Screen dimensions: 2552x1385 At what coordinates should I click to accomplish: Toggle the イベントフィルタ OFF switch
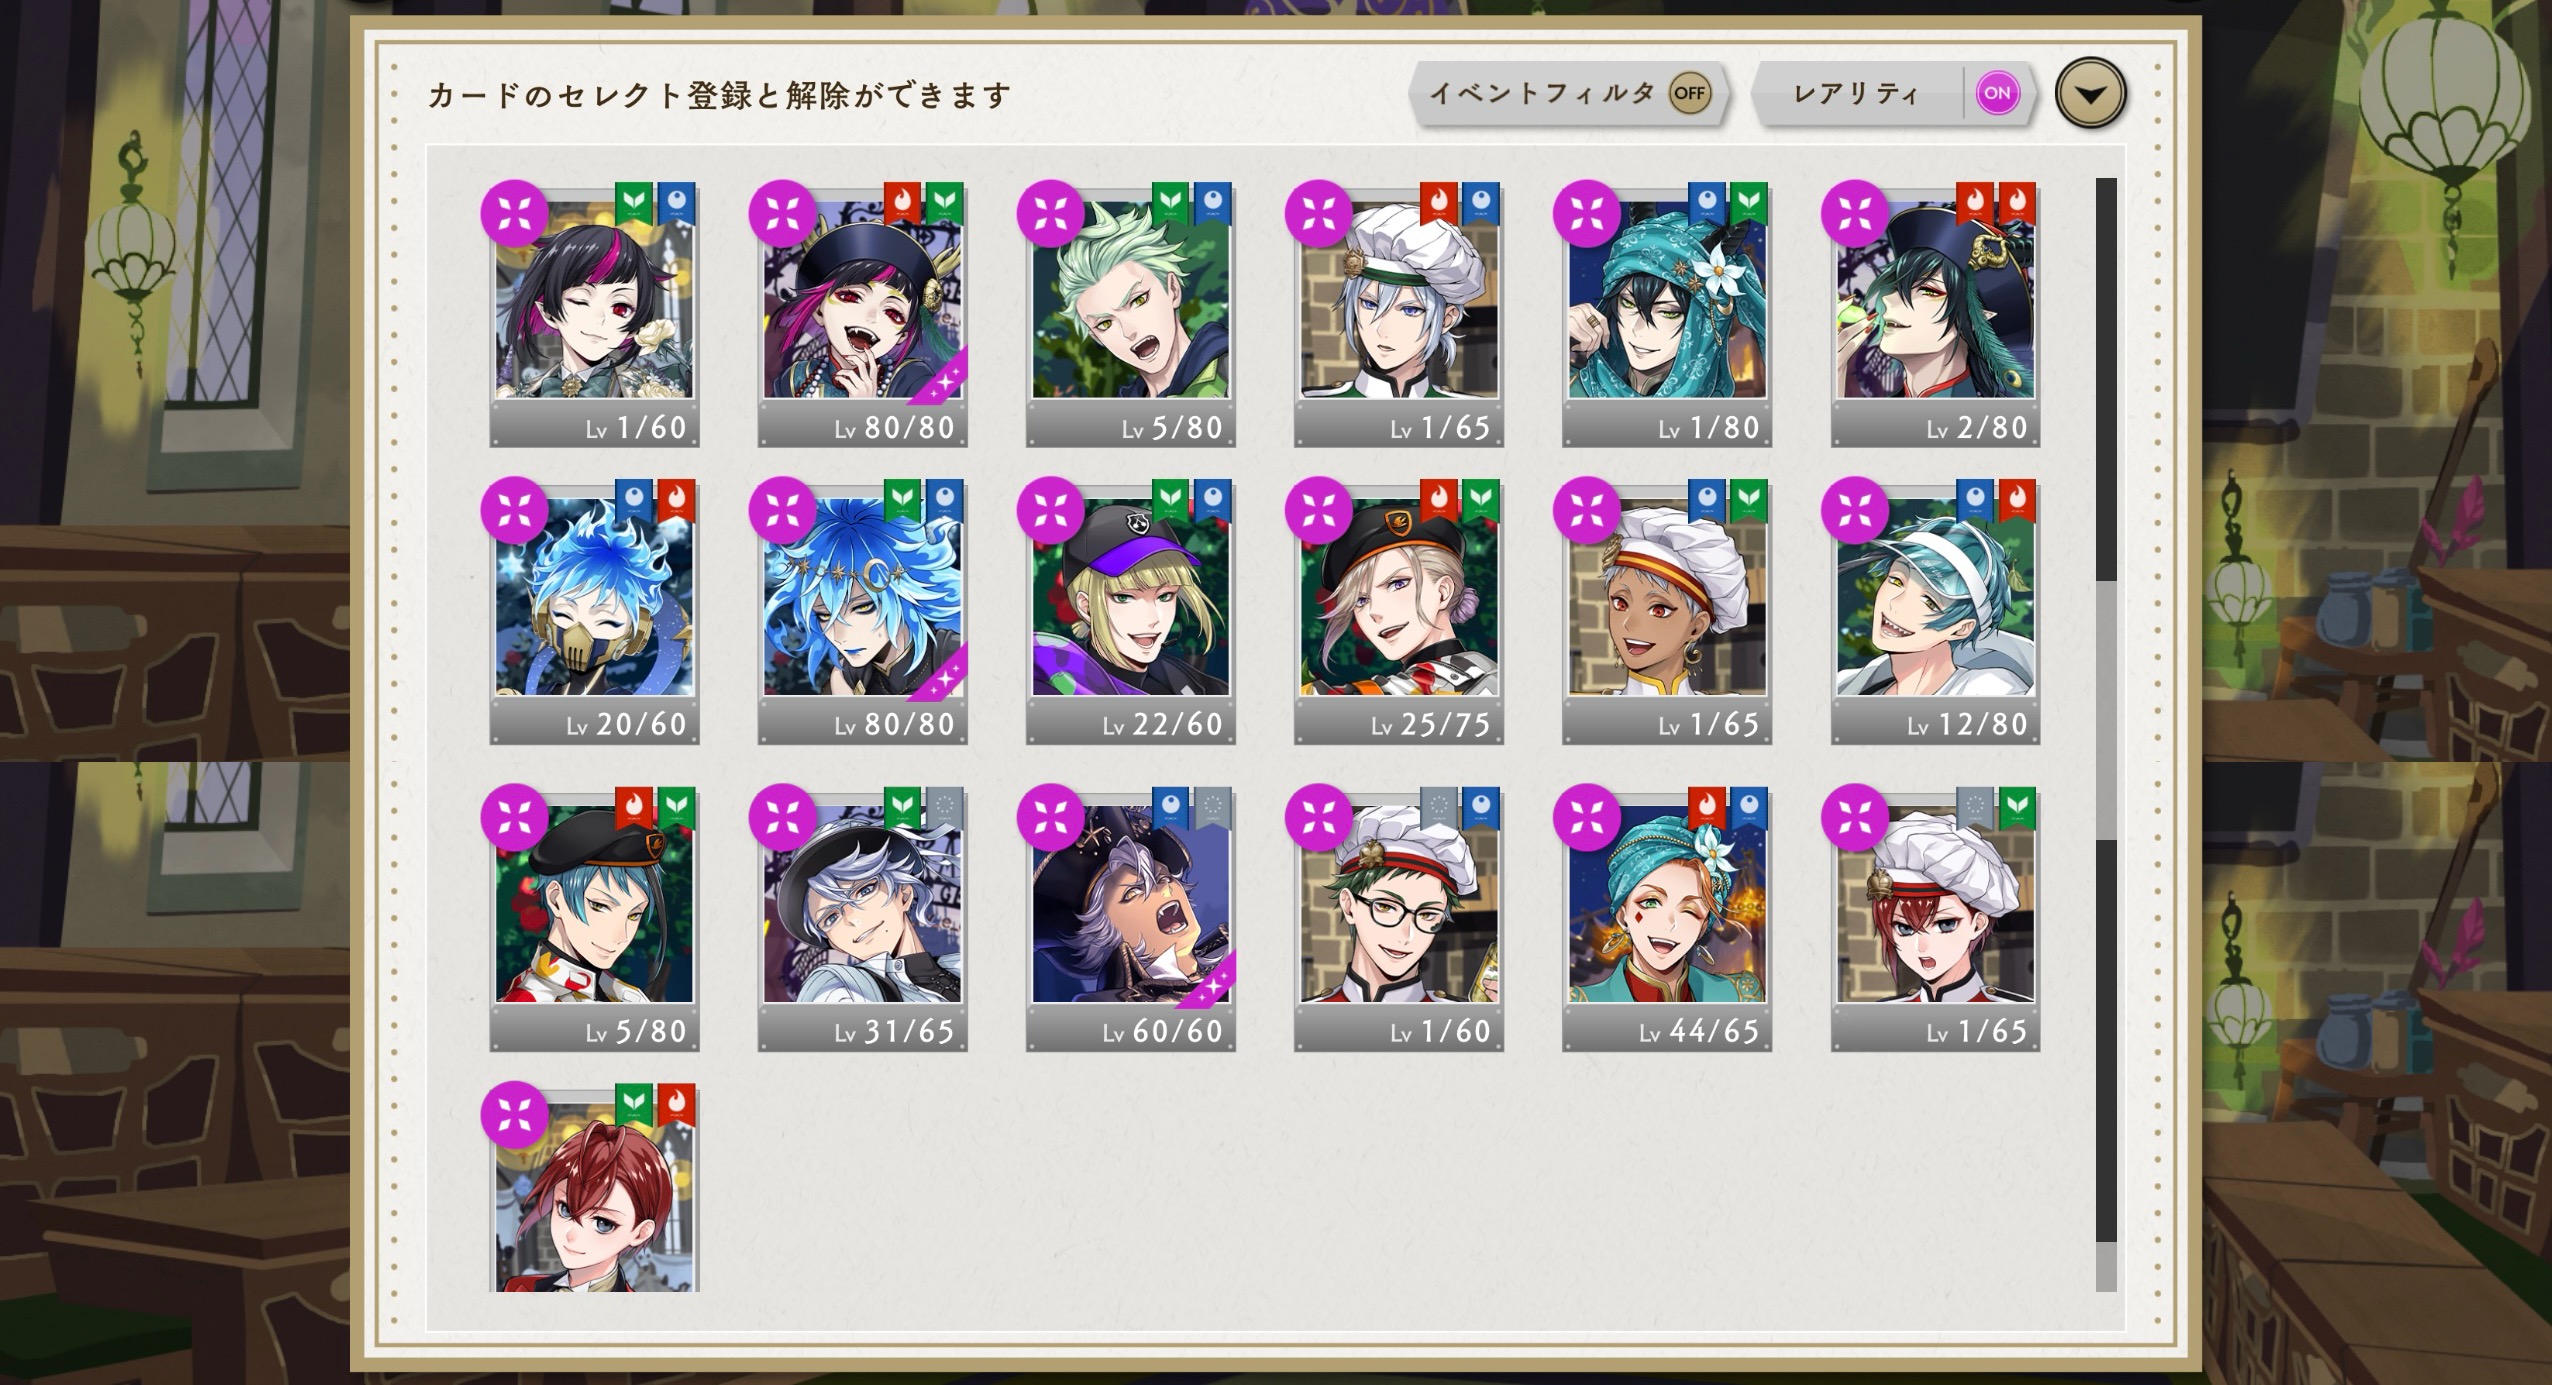coord(1689,93)
